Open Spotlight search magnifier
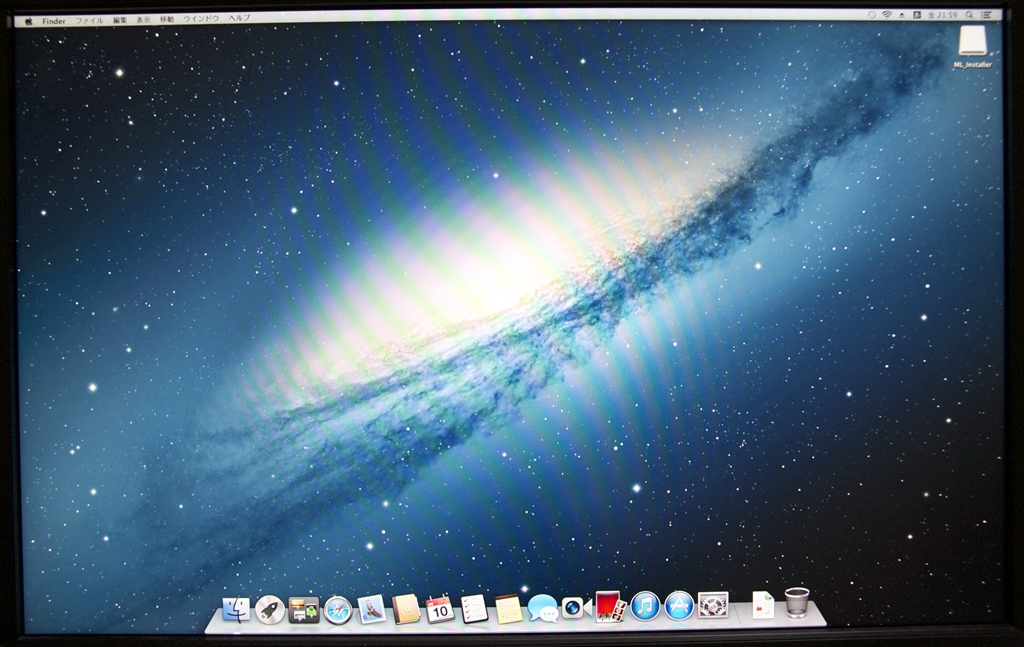 (970, 15)
